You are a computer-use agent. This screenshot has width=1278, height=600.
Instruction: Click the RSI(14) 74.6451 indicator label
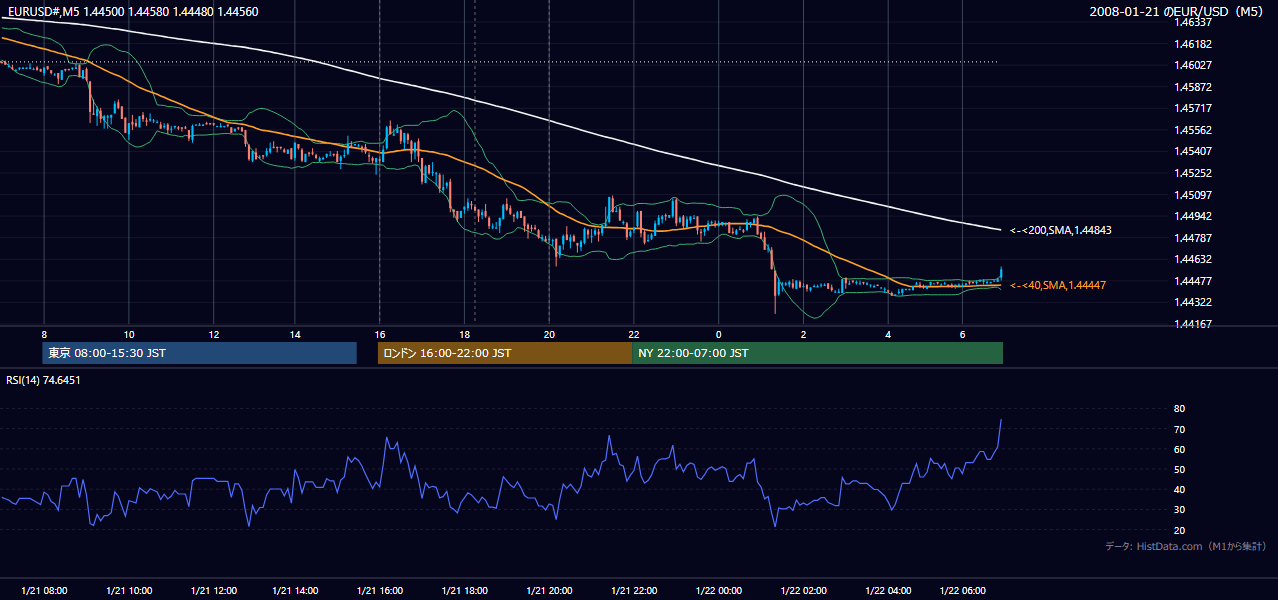tap(43, 380)
